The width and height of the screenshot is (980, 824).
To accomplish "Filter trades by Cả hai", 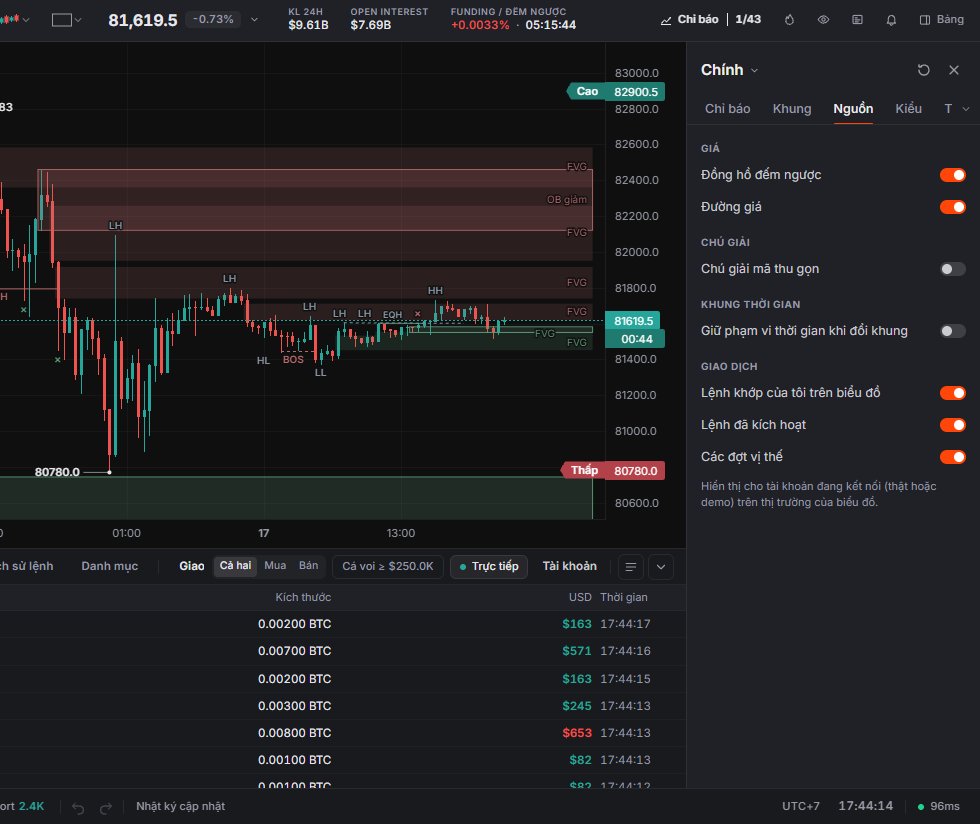I will pyautogui.click(x=235, y=566).
